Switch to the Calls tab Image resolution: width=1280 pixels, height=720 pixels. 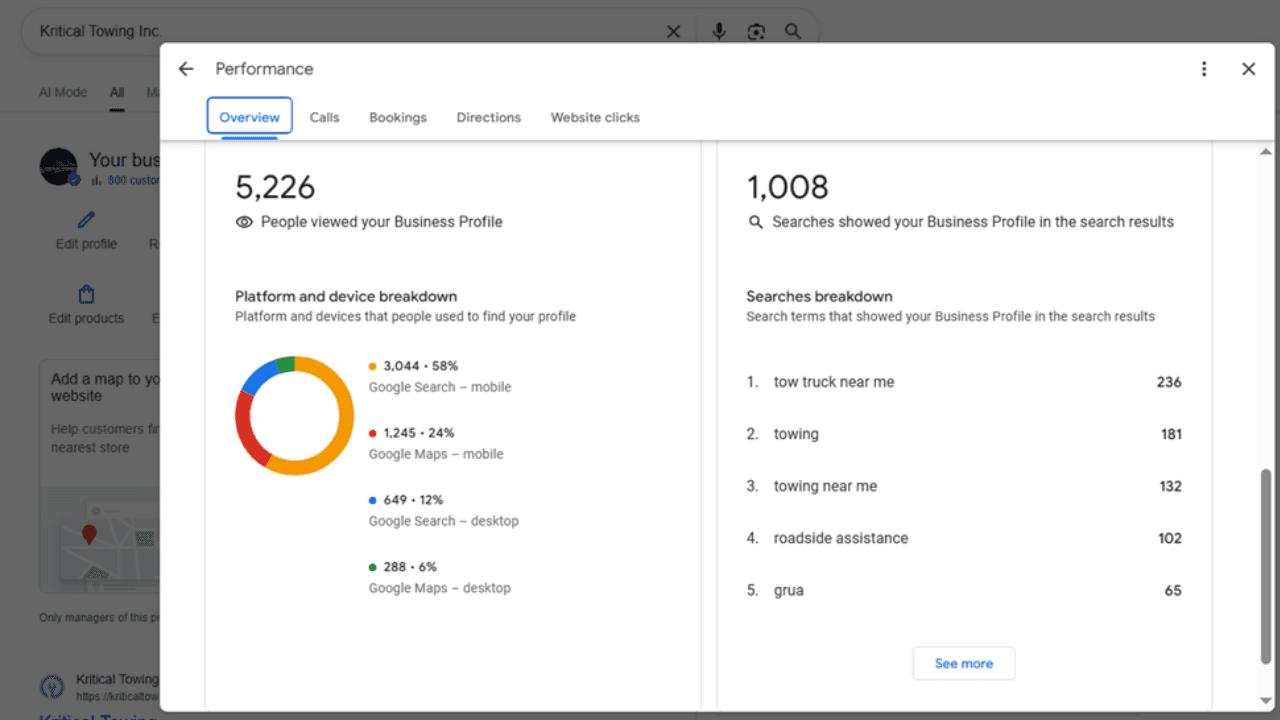point(324,117)
